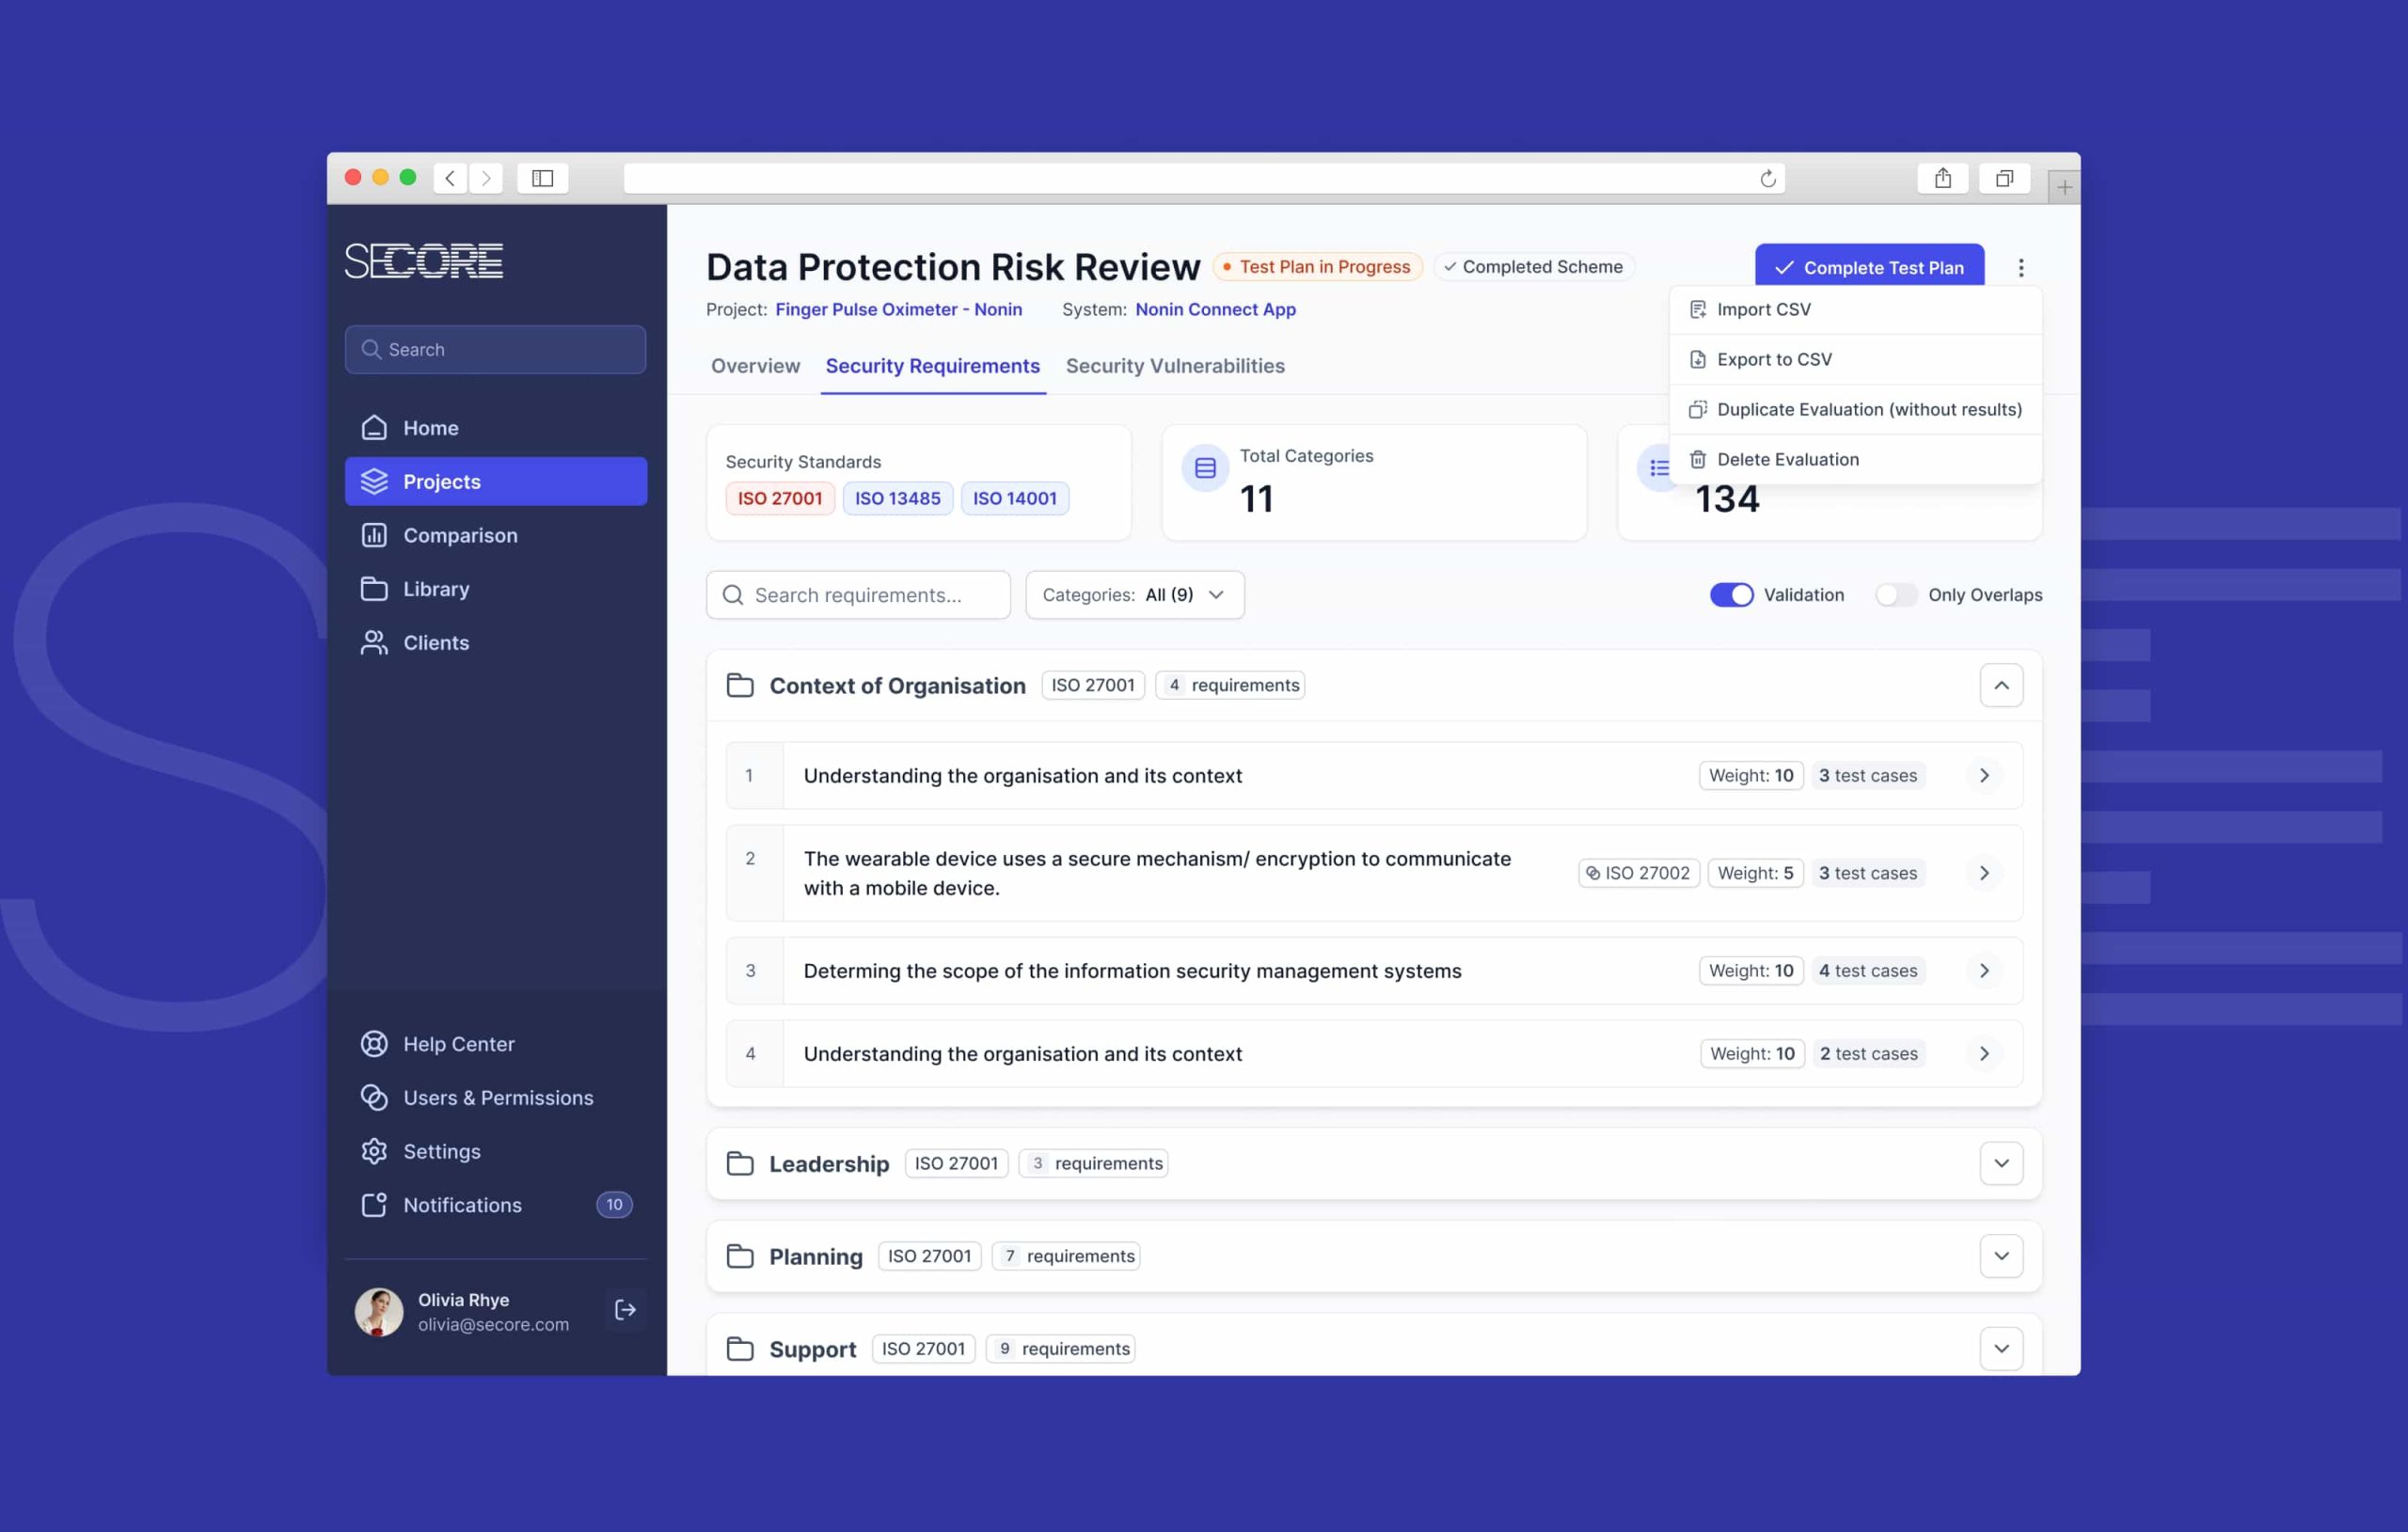Select Duplicate Evaluation (without results)
2408x1532 pixels.
tap(1855, 410)
